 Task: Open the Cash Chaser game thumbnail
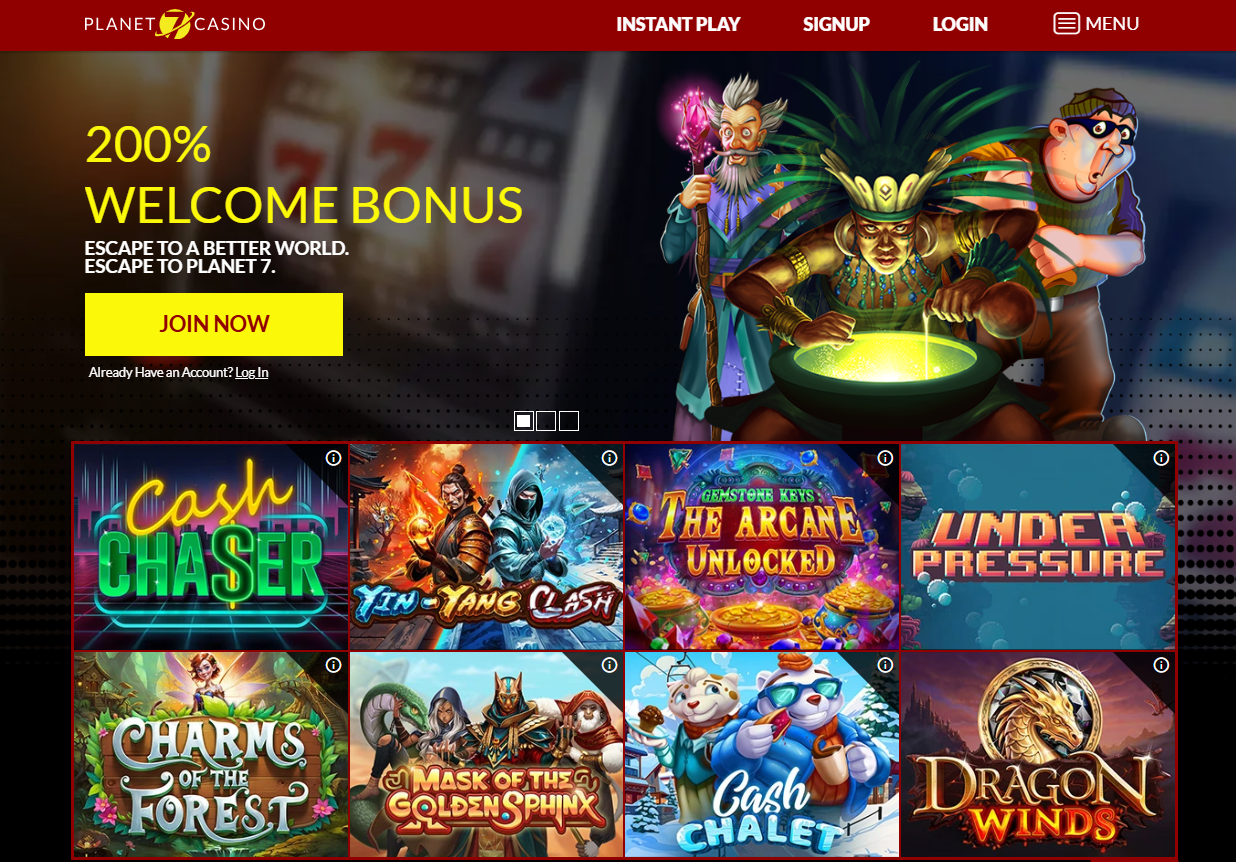click(x=210, y=547)
